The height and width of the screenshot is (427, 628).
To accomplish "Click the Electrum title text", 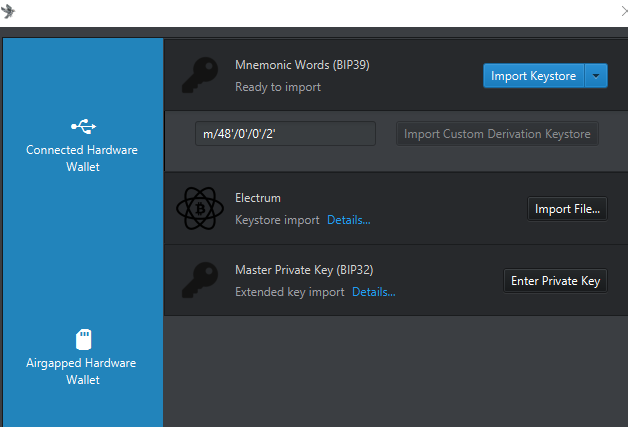I will pyautogui.click(x=258, y=198).
